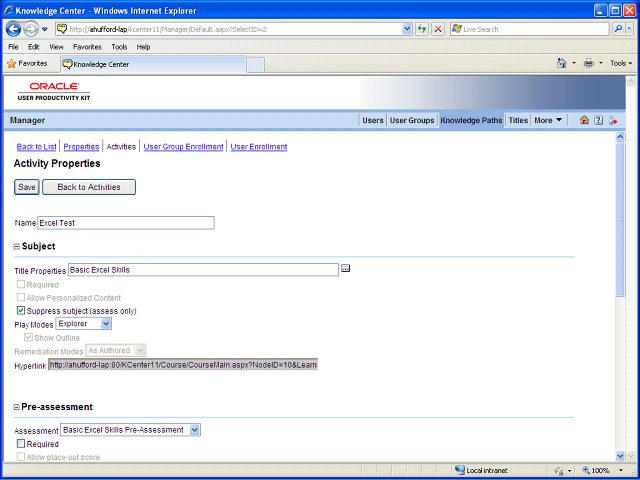Go back with the browser Back arrow

click(x=13, y=29)
